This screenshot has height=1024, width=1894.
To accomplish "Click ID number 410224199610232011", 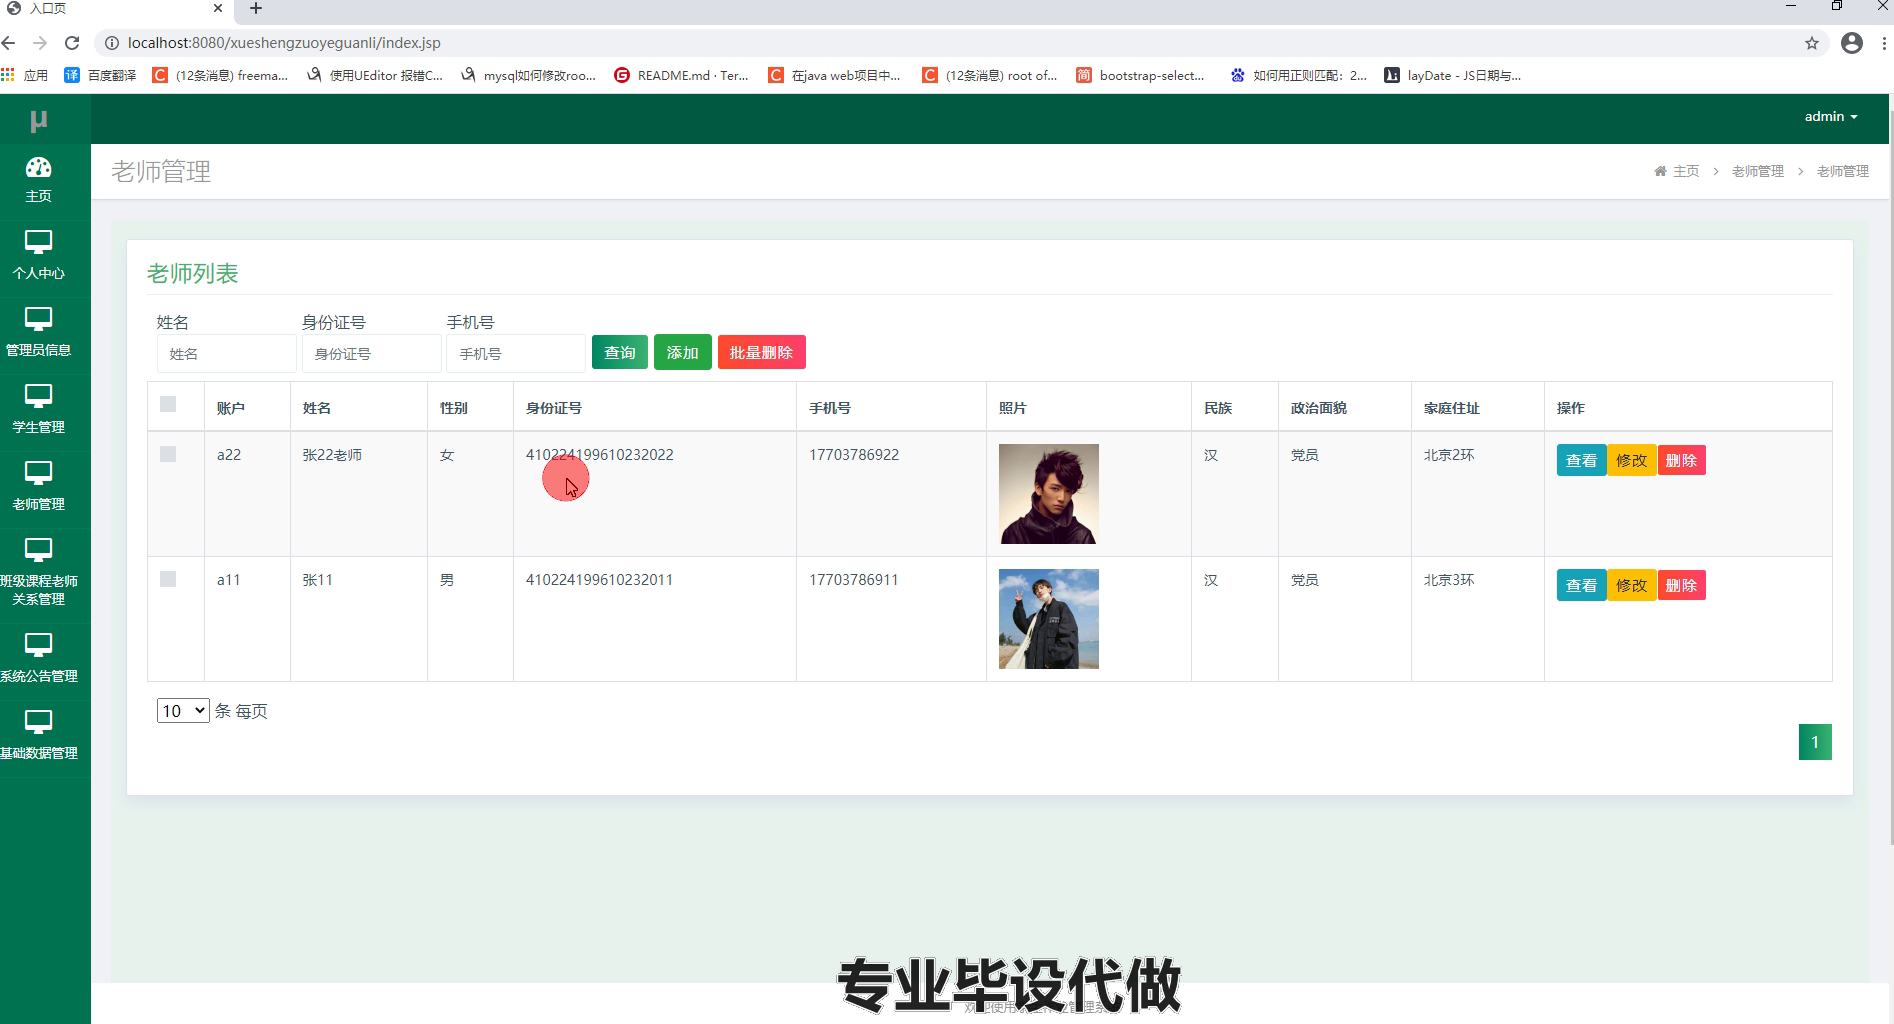I will pyautogui.click(x=599, y=579).
